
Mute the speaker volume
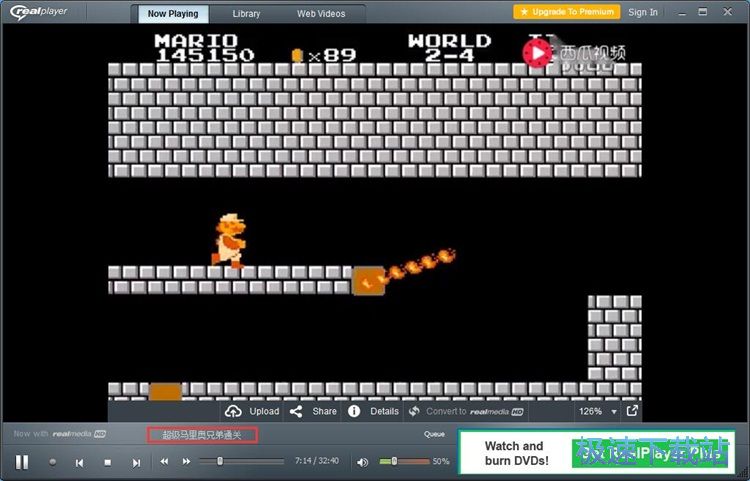(363, 462)
